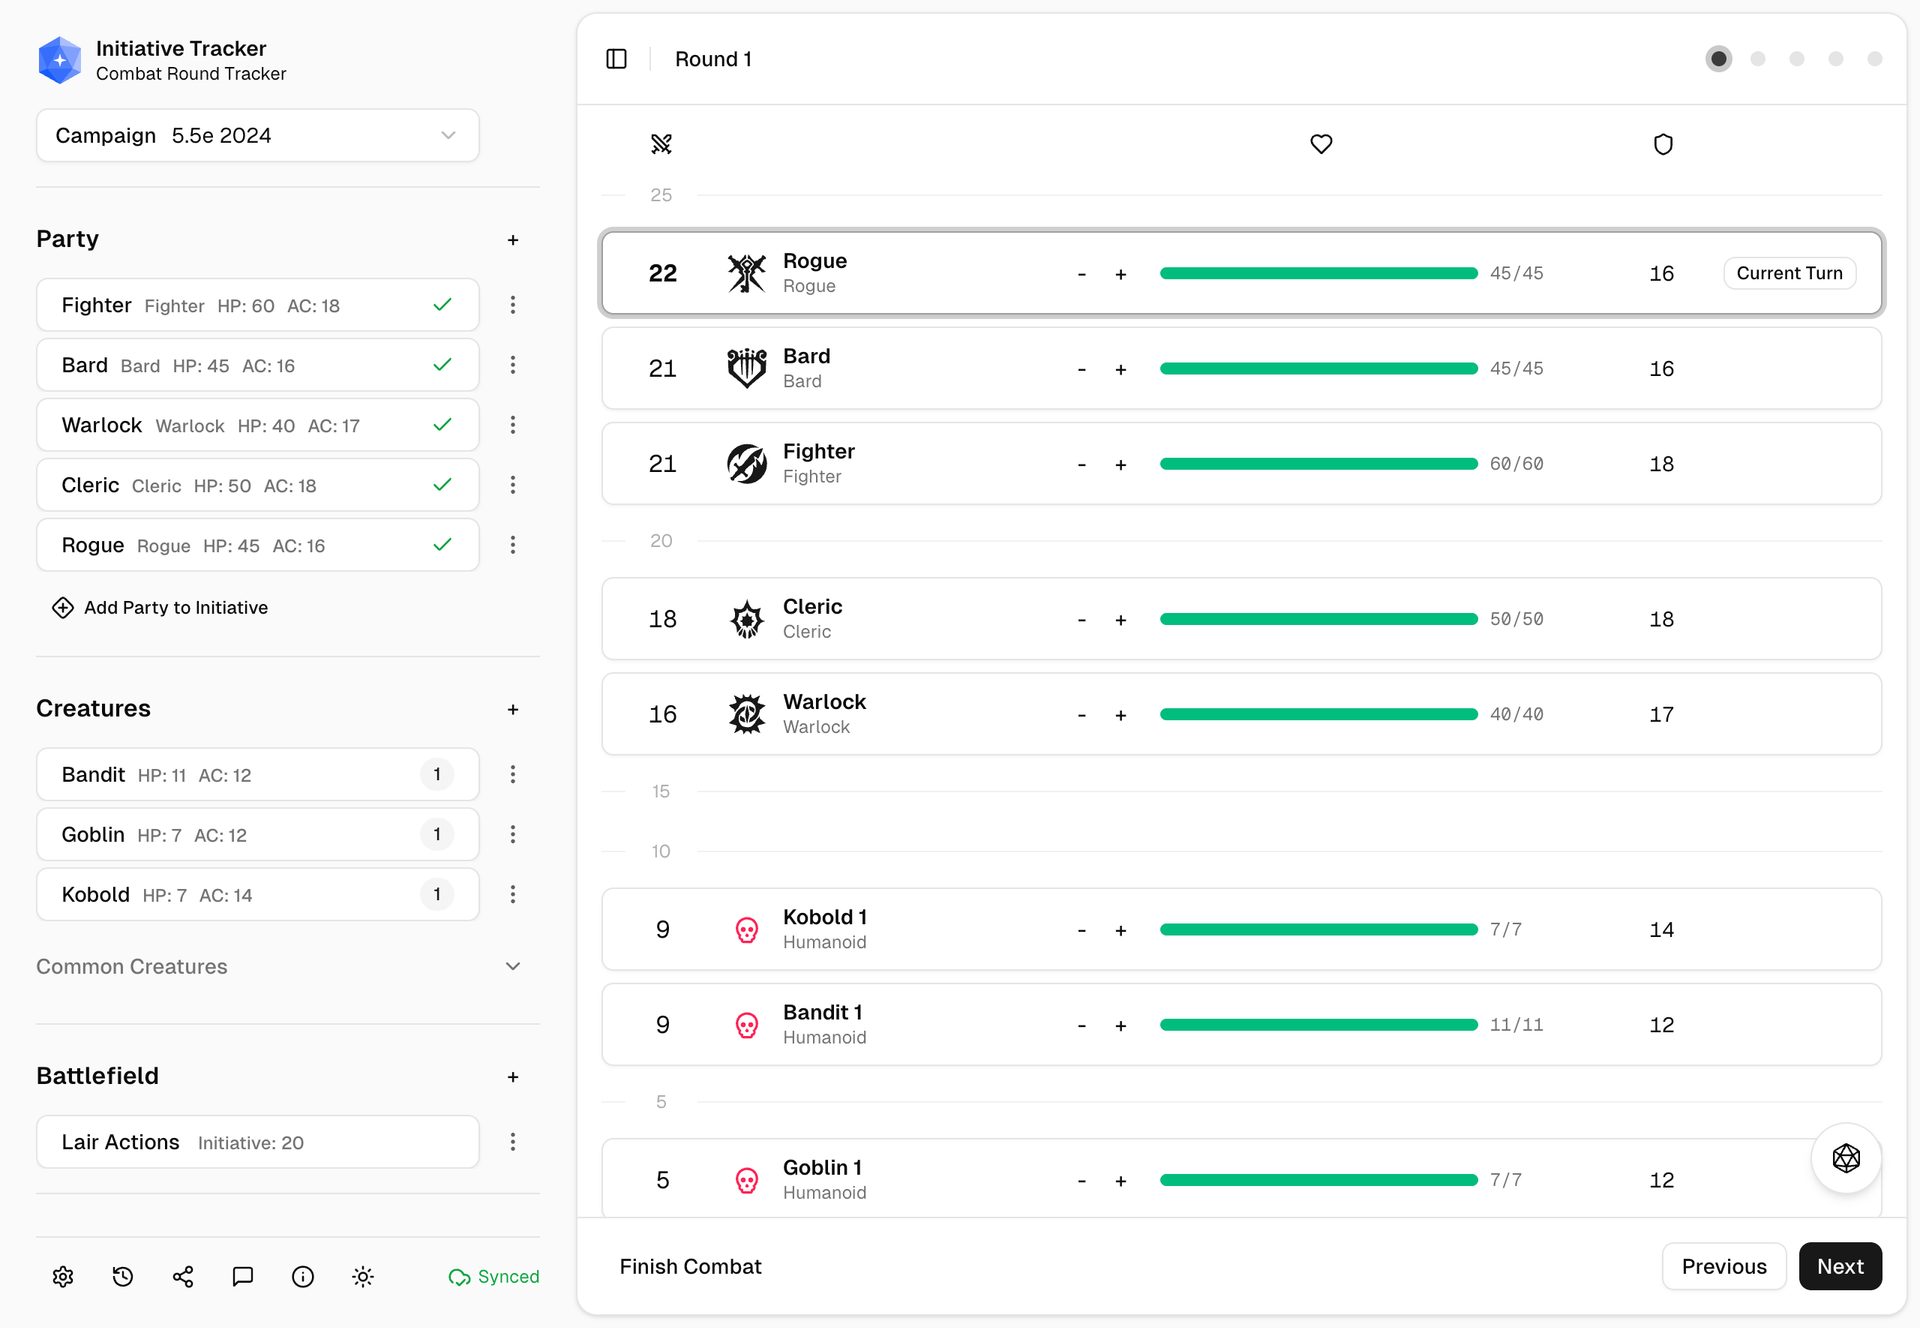The width and height of the screenshot is (1920, 1328).
Task: Select the first round indicator dot
Action: [1718, 58]
